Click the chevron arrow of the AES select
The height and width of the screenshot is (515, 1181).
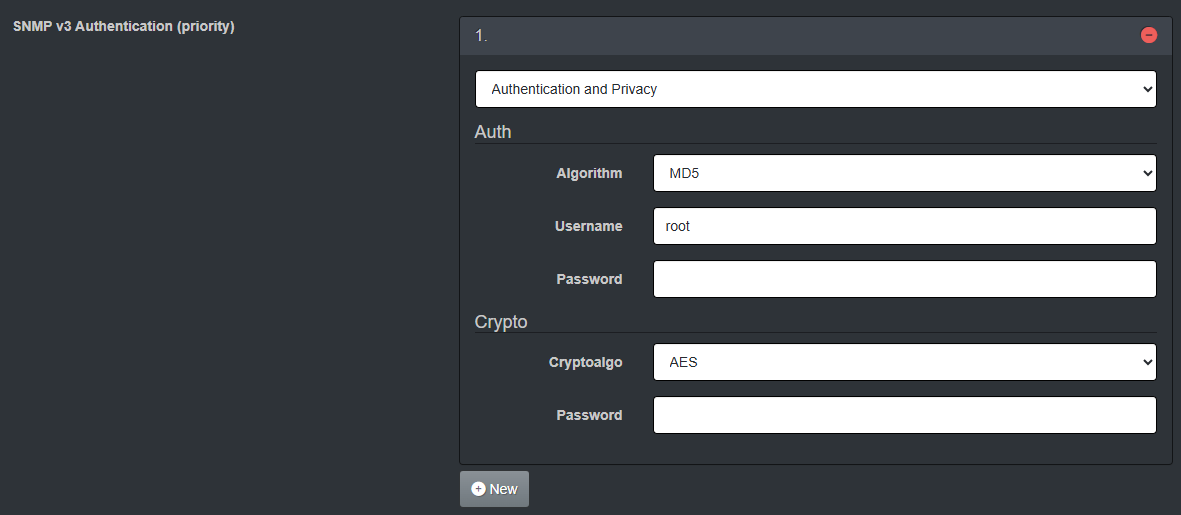[x=1147, y=362]
